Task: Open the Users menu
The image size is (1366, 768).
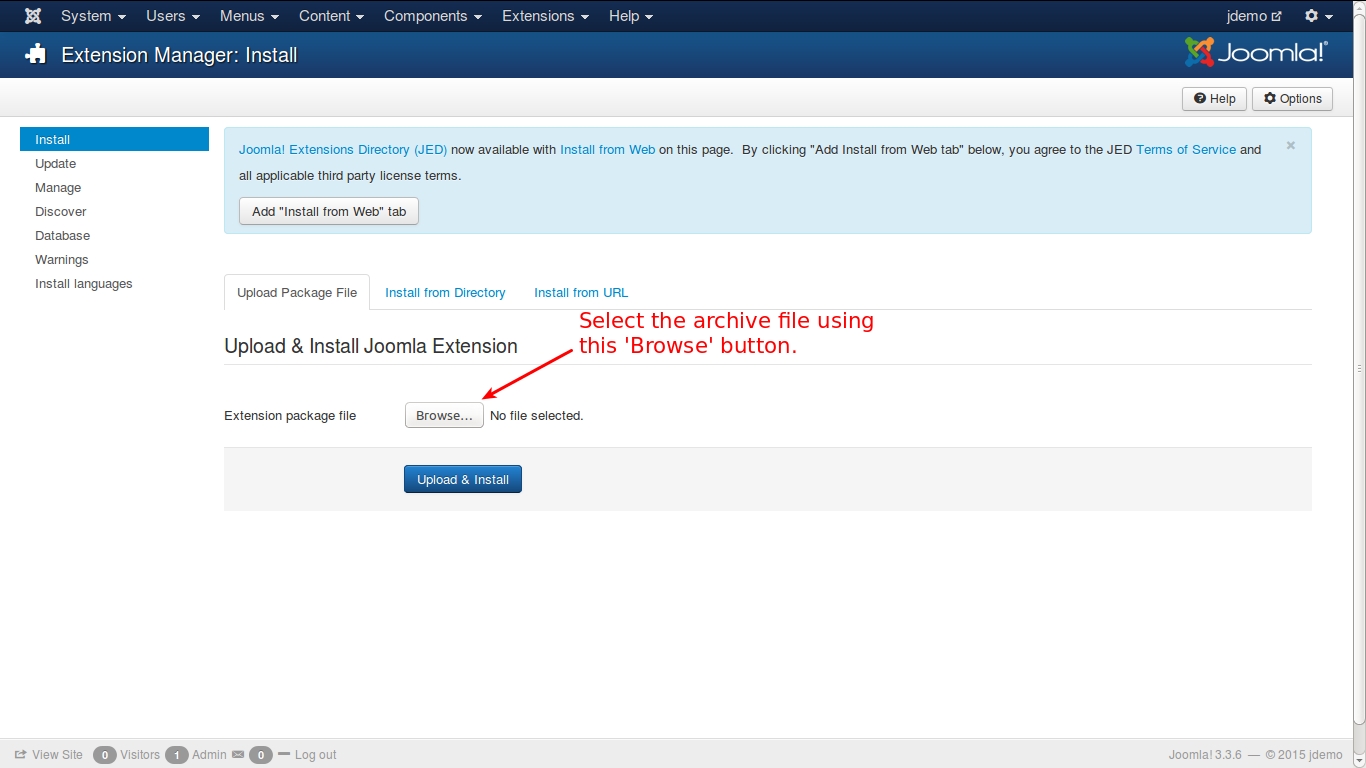Action: (x=172, y=16)
